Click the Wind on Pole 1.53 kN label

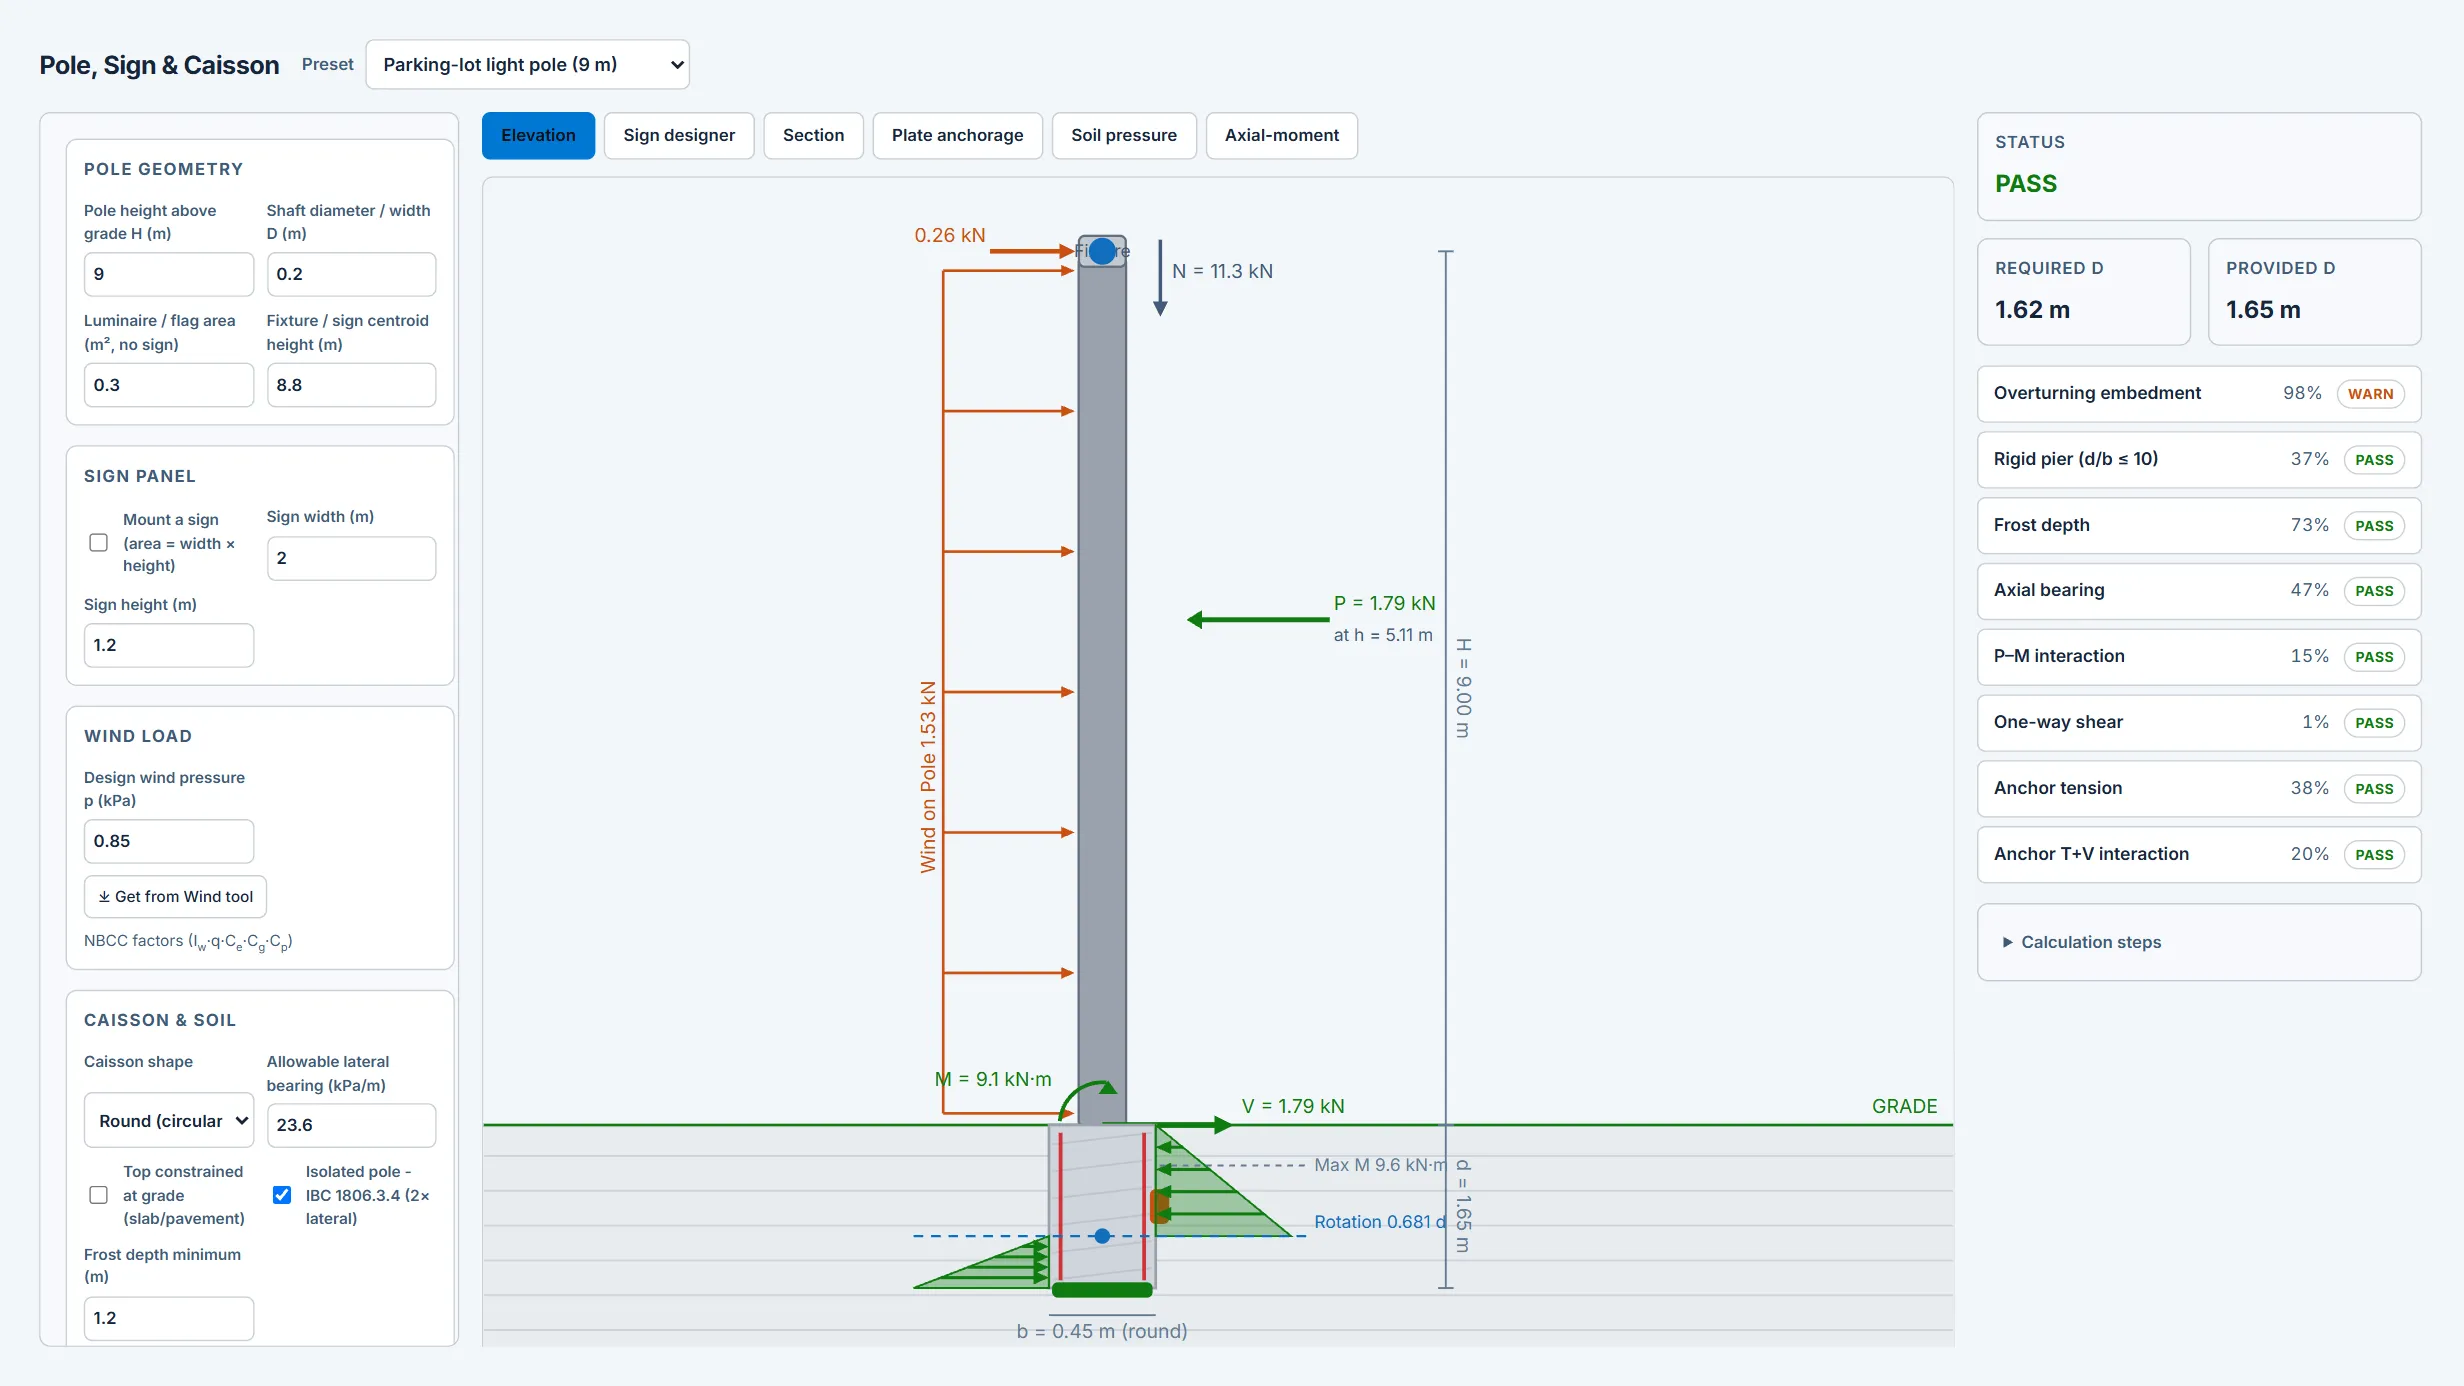pos(928,777)
